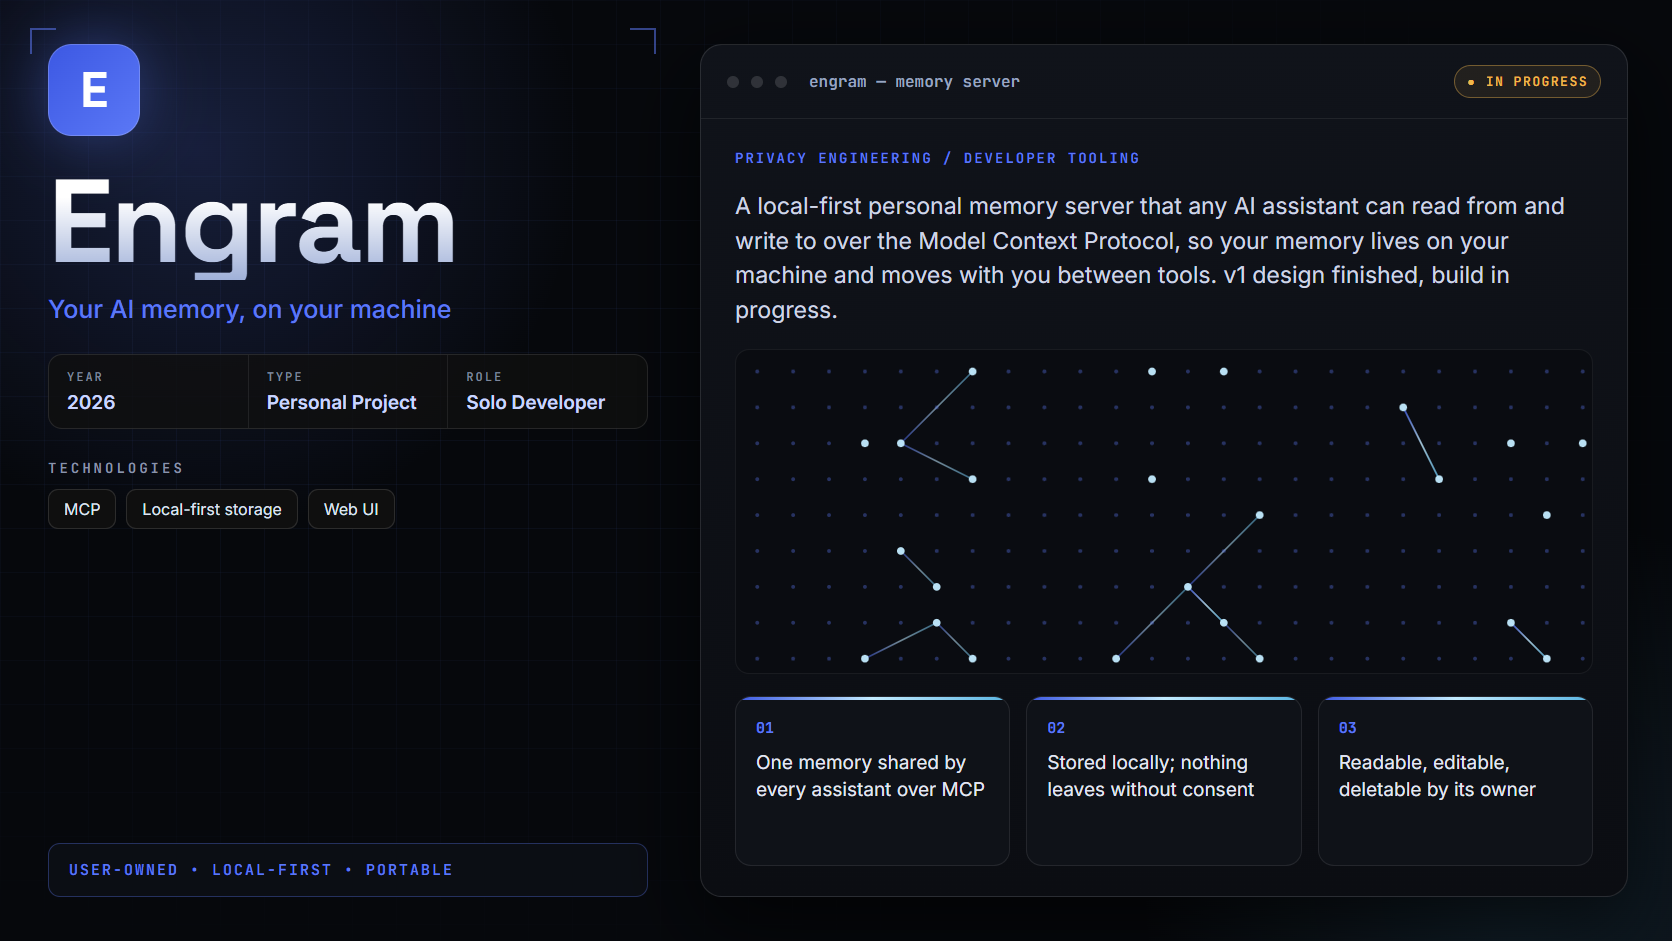The image size is (1672, 941).
Task: Select the MCP technology tag
Action: [x=82, y=509]
